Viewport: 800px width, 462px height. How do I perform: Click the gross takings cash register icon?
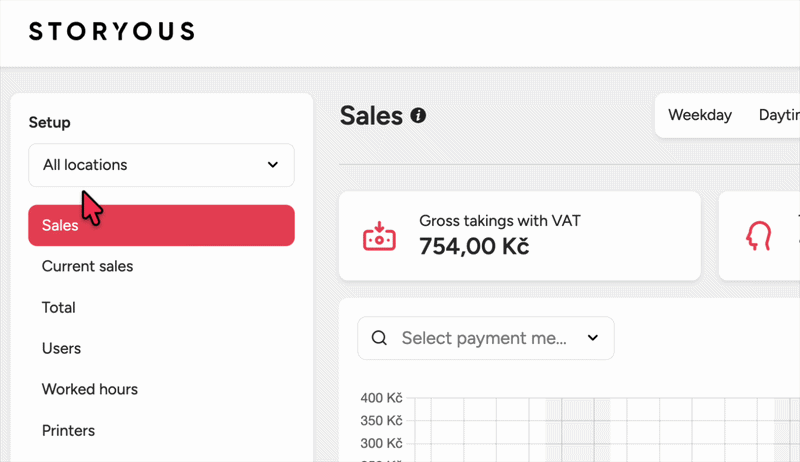pyautogui.click(x=379, y=236)
